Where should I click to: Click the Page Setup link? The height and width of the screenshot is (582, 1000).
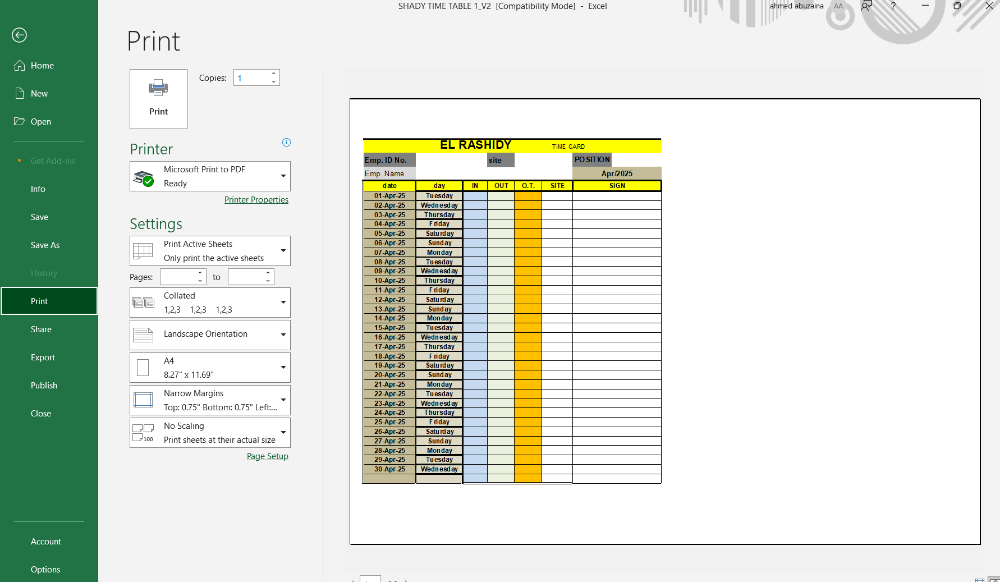267,456
